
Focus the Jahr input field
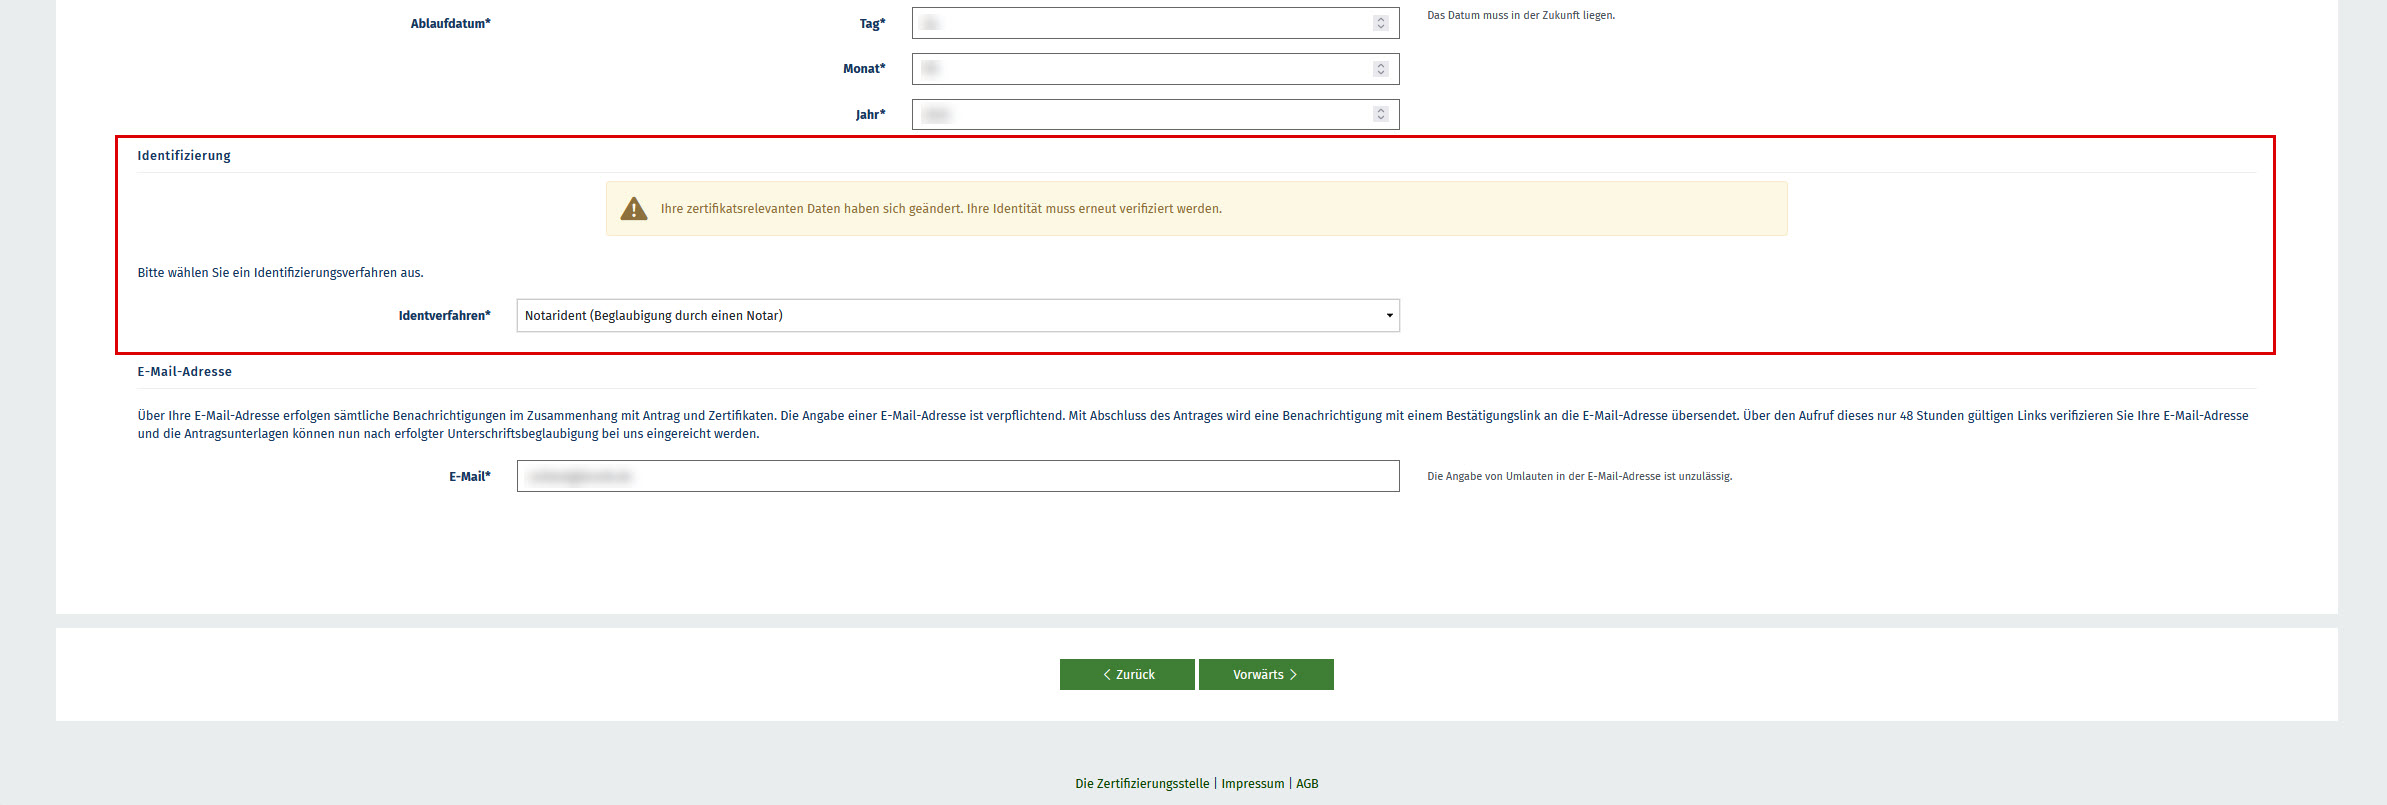pyautogui.click(x=1140, y=115)
